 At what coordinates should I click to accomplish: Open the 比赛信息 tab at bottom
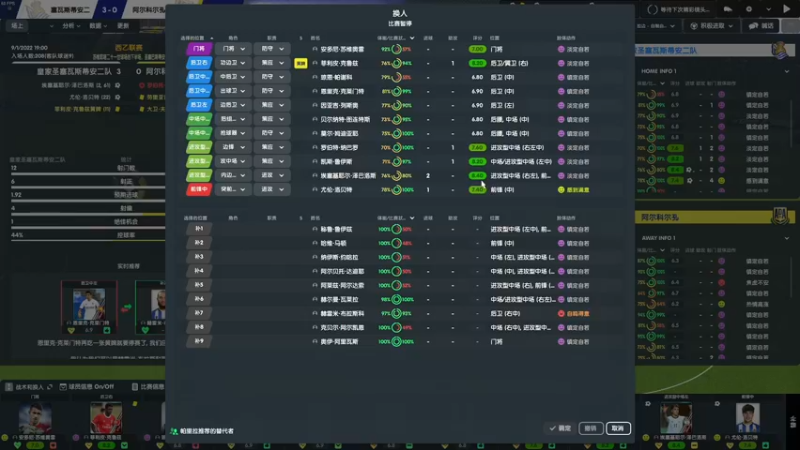pos(148,387)
